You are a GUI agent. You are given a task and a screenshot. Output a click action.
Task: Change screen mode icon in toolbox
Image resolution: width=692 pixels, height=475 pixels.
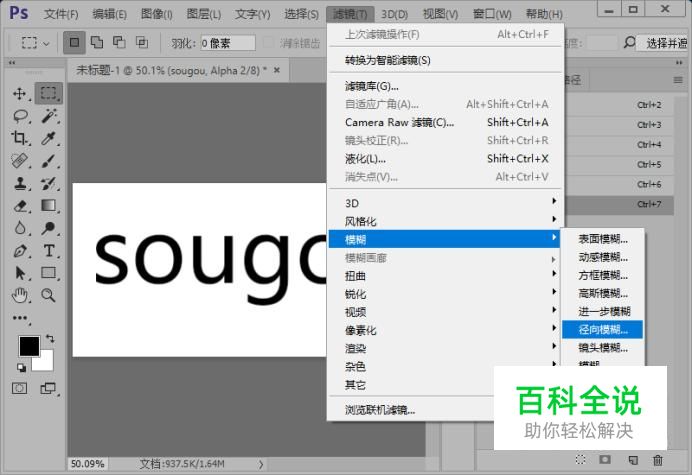pyautogui.click(x=48, y=388)
